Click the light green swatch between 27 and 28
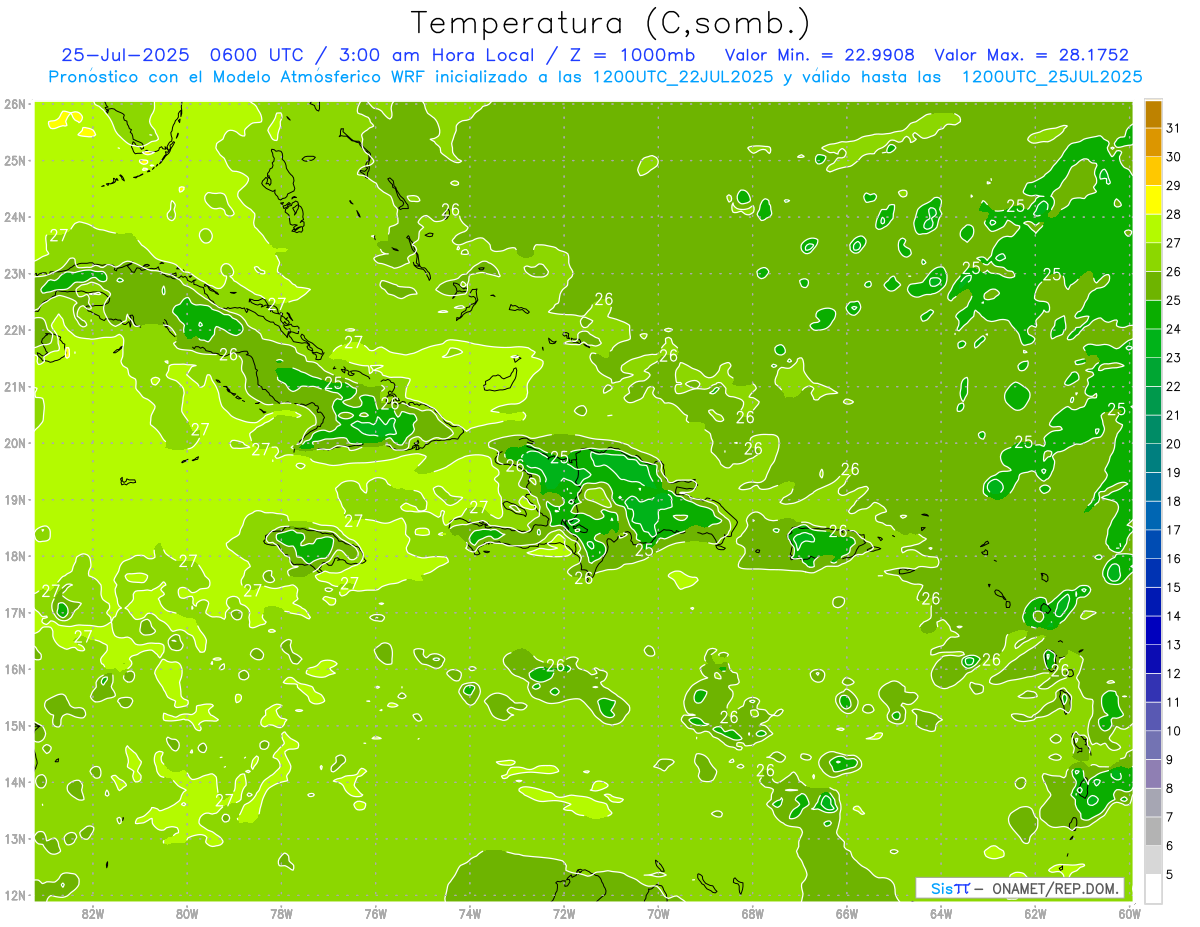The image size is (1200, 927). click(x=1153, y=229)
